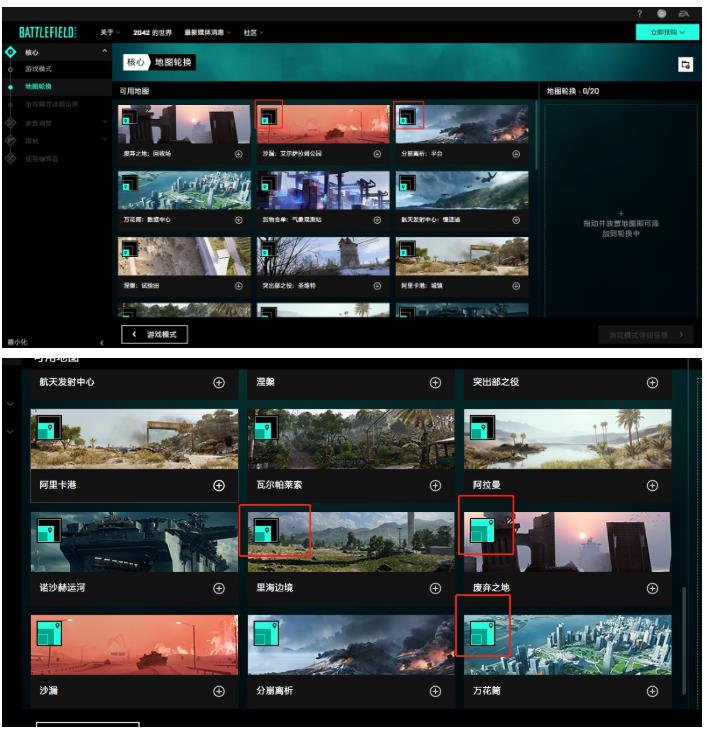707x732 pixels.
Task: Click the 瓦尔帕莱索 map thumbnail
Action: pyautogui.click(x=351, y=439)
